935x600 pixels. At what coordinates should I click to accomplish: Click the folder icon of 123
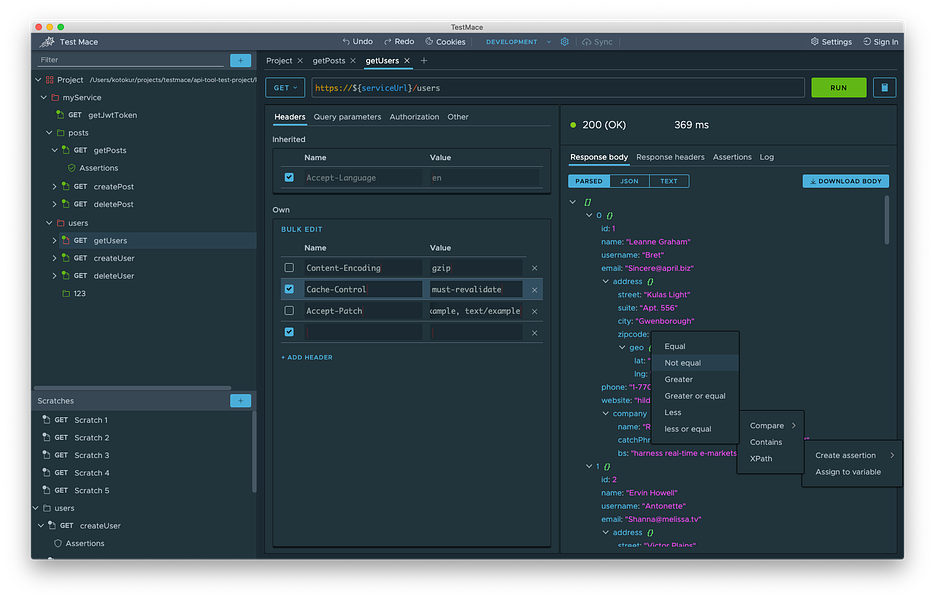tap(66, 293)
